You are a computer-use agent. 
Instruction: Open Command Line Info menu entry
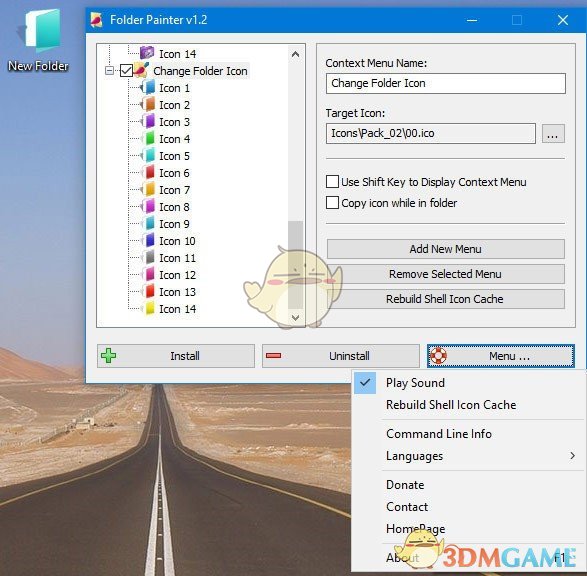439,434
